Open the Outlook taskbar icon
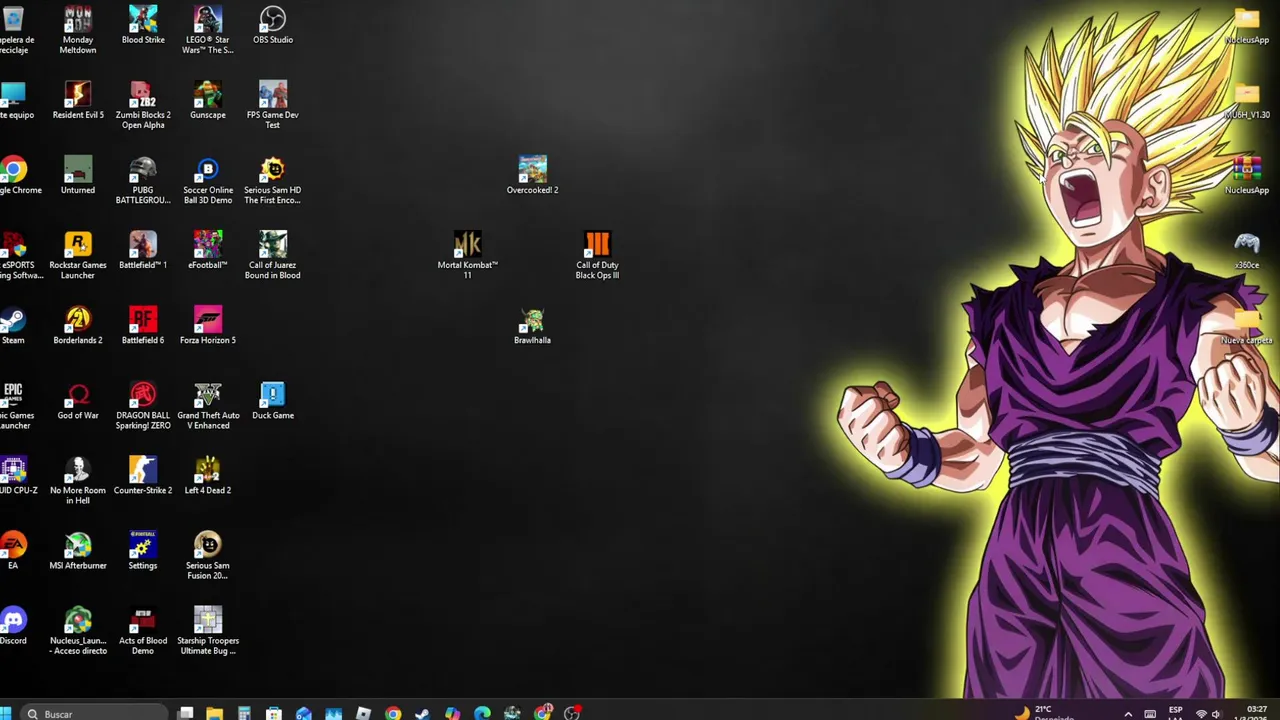The height and width of the screenshot is (720, 1280). [304, 713]
